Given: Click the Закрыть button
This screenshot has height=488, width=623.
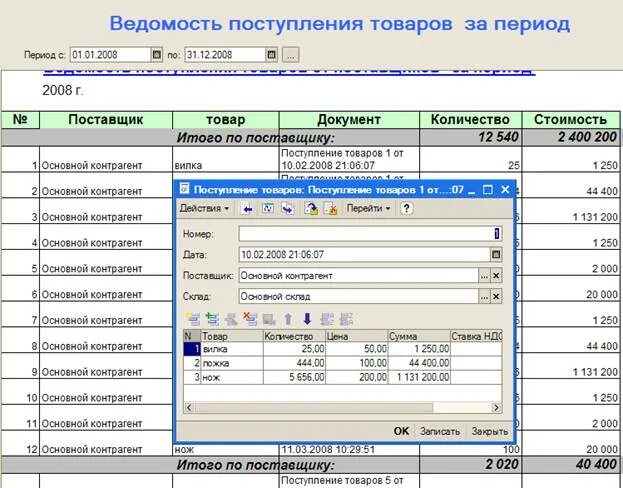Looking at the screenshot, I should pyautogui.click(x=490, y=431).
